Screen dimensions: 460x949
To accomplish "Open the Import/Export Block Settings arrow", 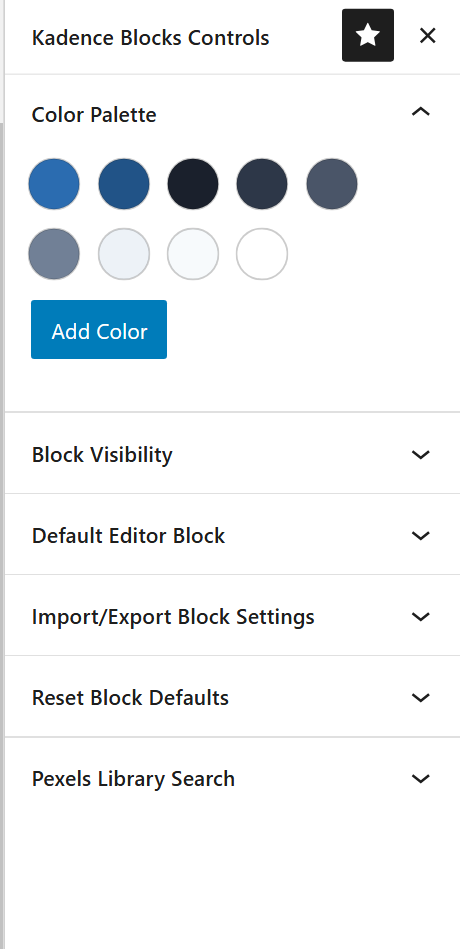I will (420, 617).
